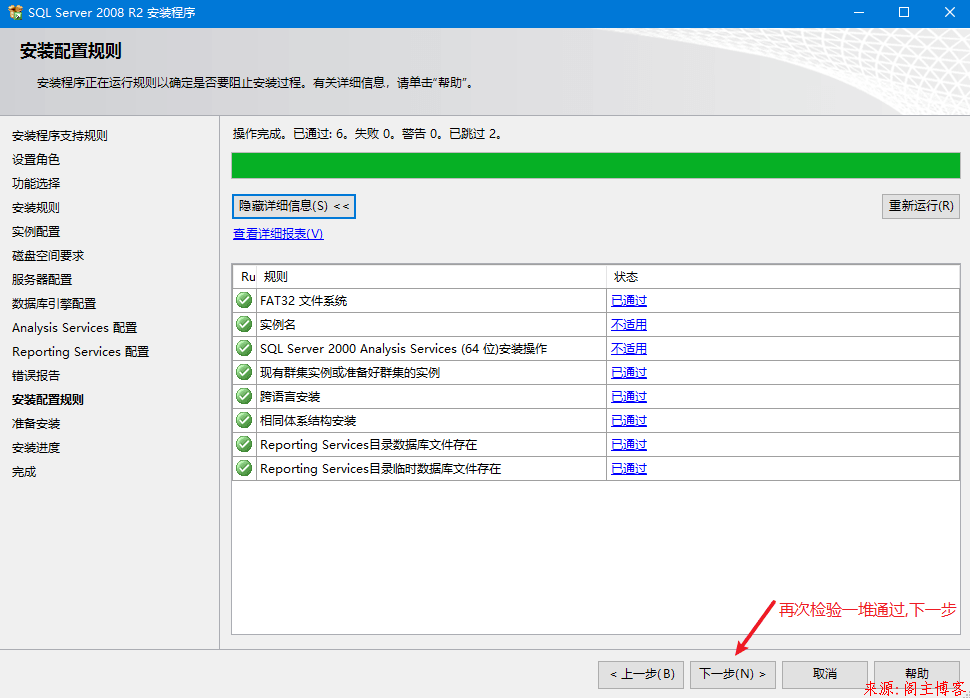Select 完成 step in sidebar

(24, 472)
